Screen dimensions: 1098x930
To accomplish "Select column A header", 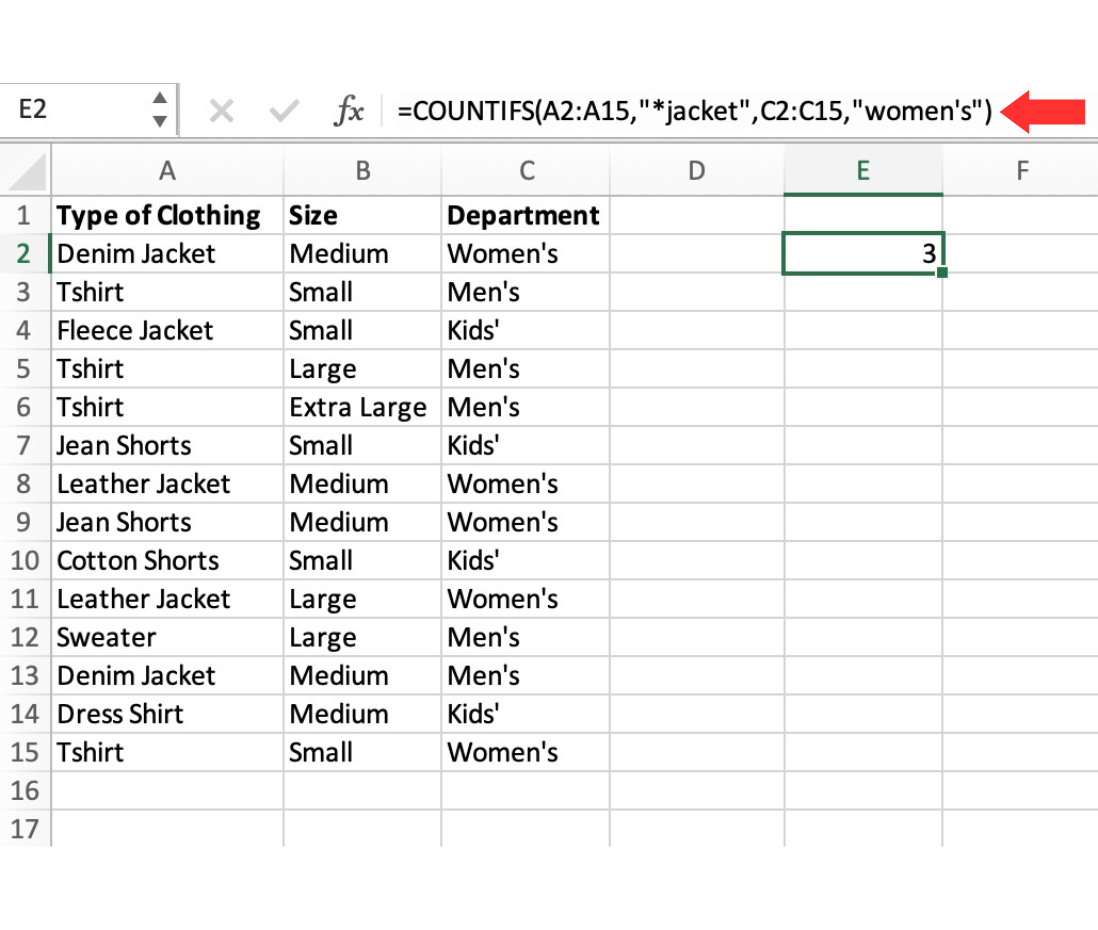I will (167, 171).
